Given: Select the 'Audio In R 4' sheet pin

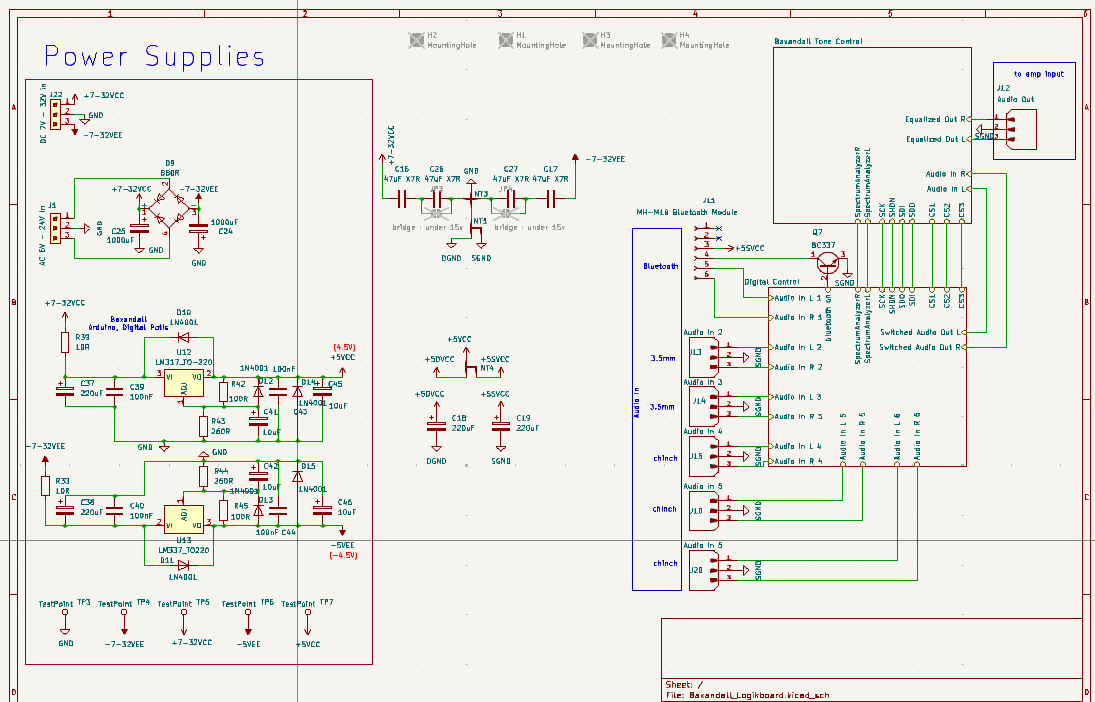Looking at the screenshot, I should (797, 461).
